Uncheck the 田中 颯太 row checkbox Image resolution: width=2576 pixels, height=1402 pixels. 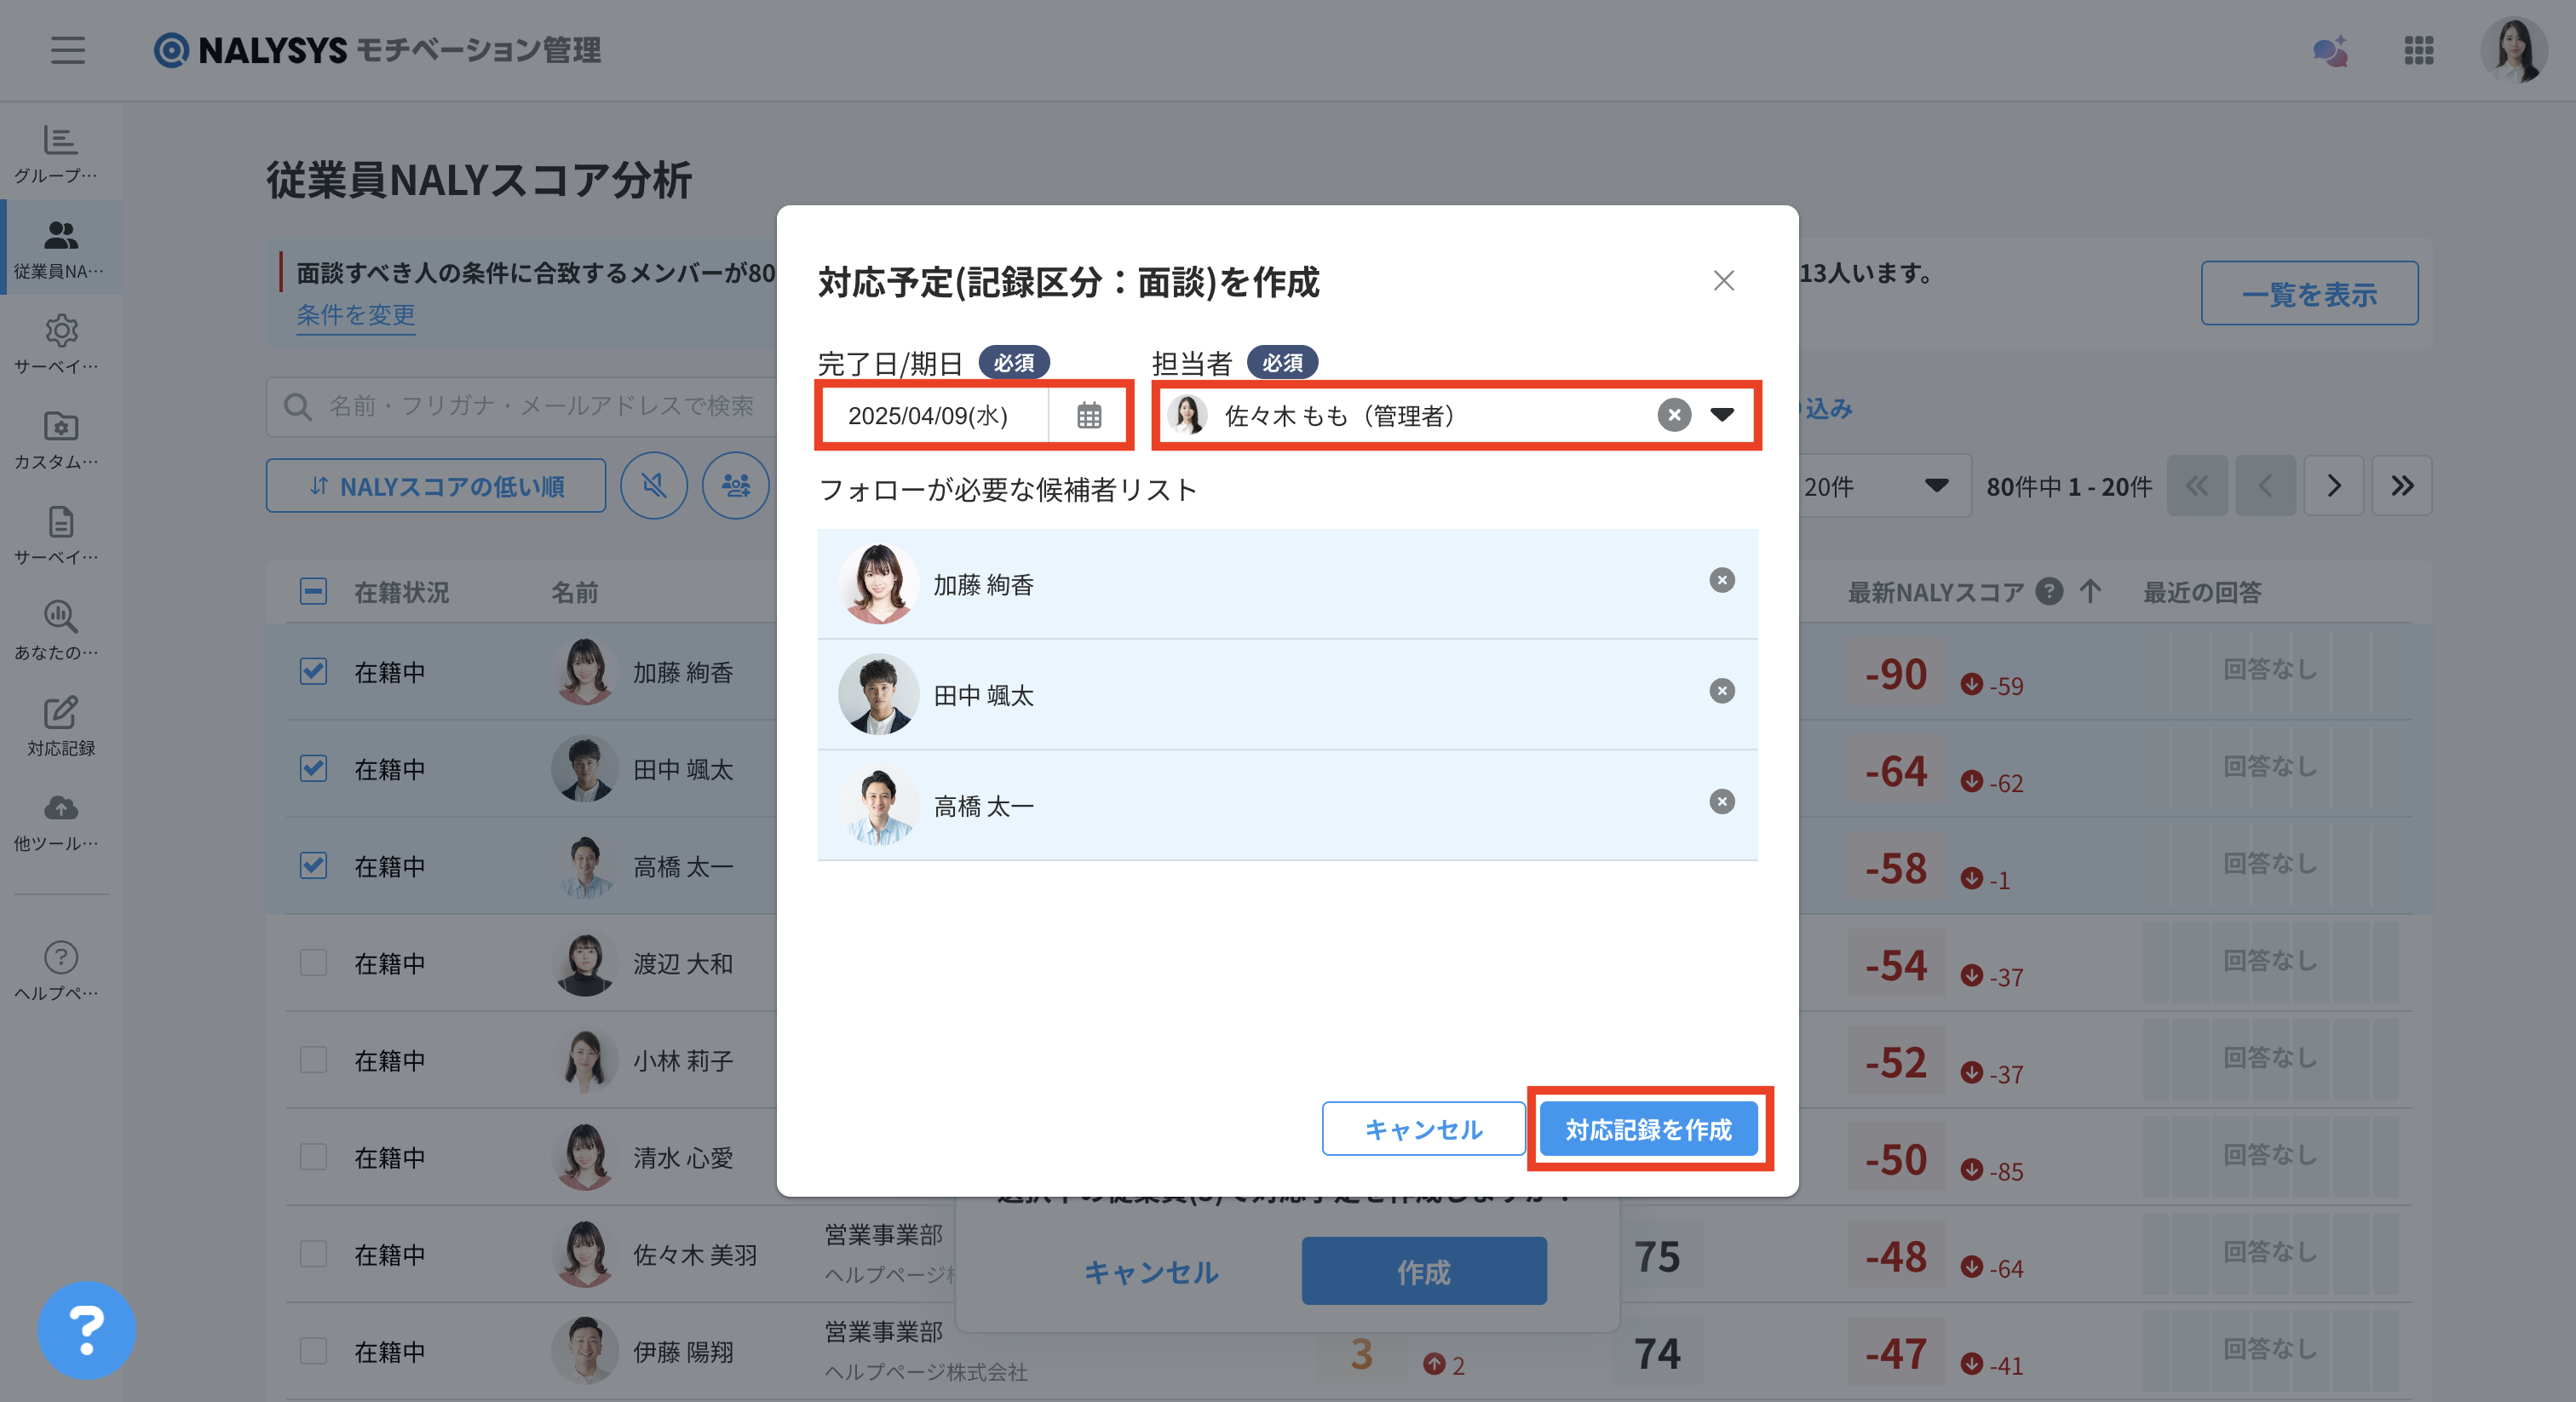pos(313,768)
